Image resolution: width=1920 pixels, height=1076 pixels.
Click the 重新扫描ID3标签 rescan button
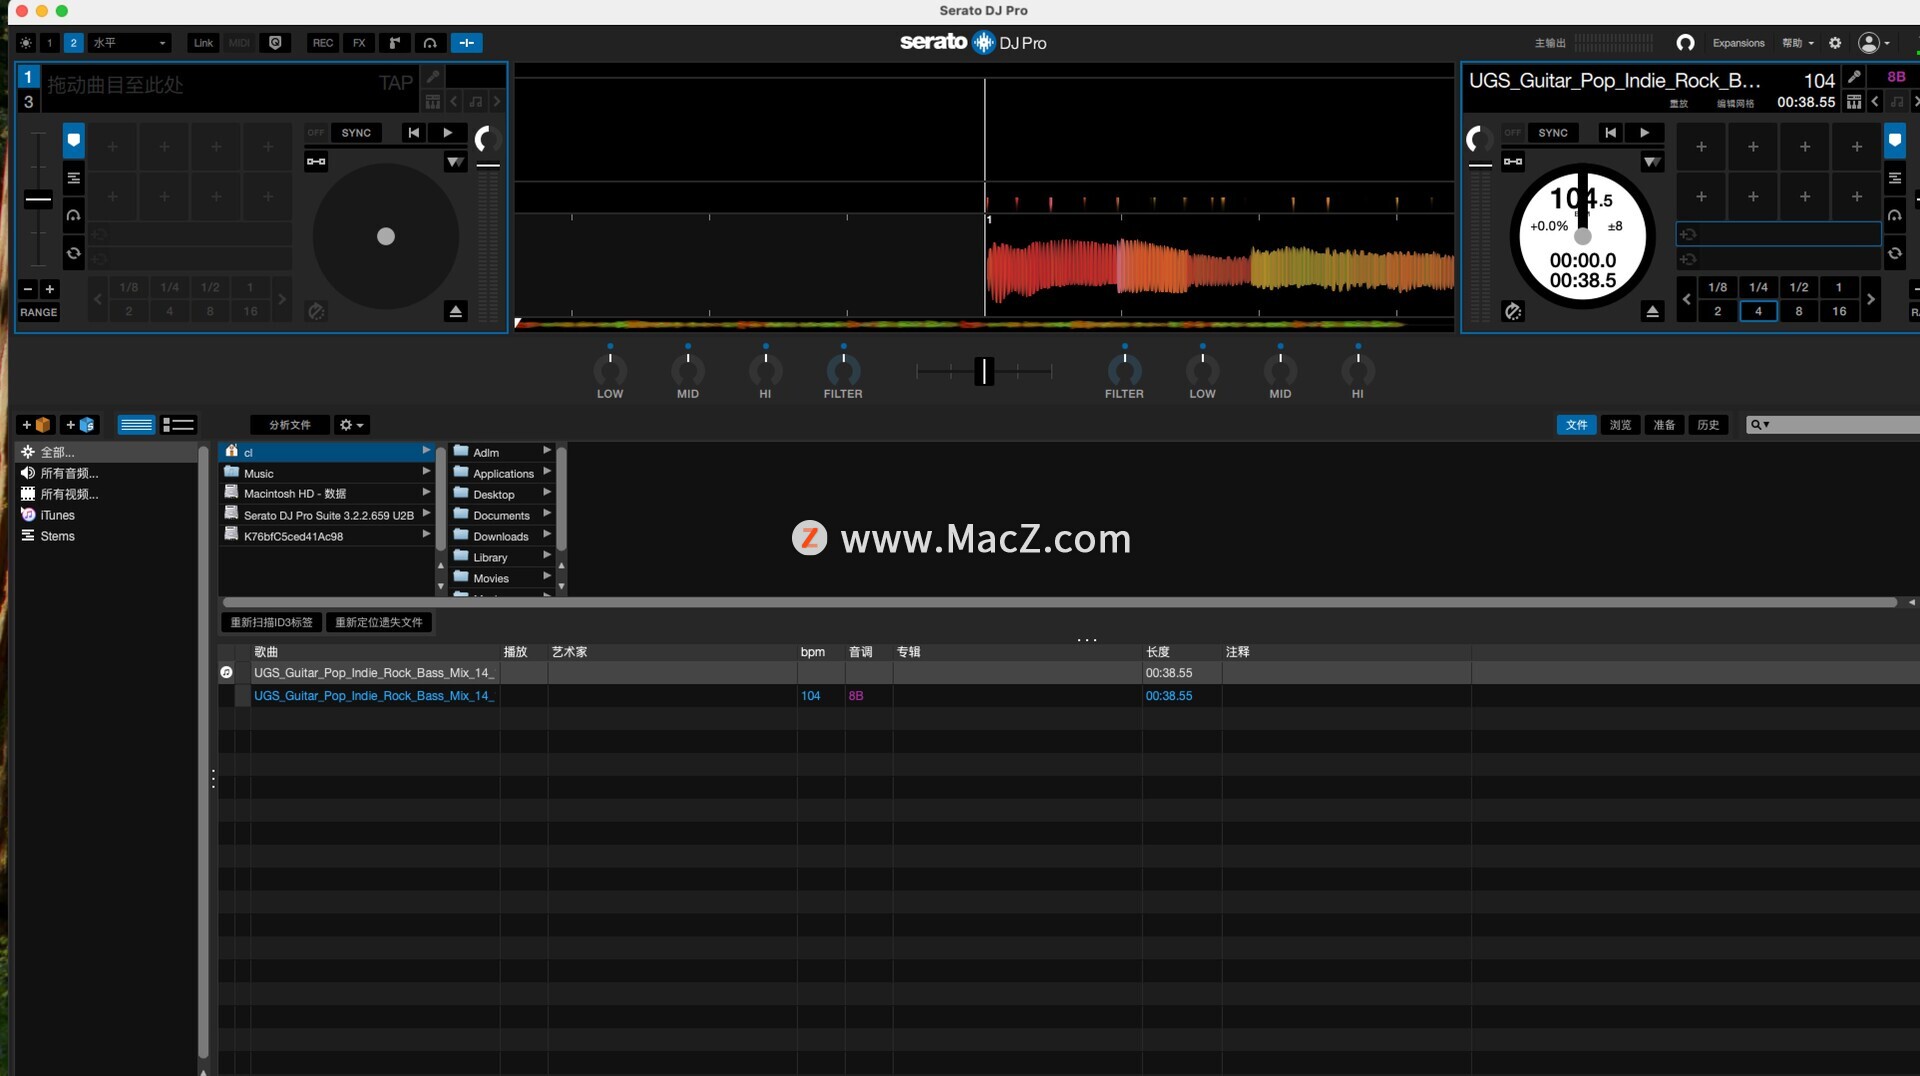coord(271,622)
